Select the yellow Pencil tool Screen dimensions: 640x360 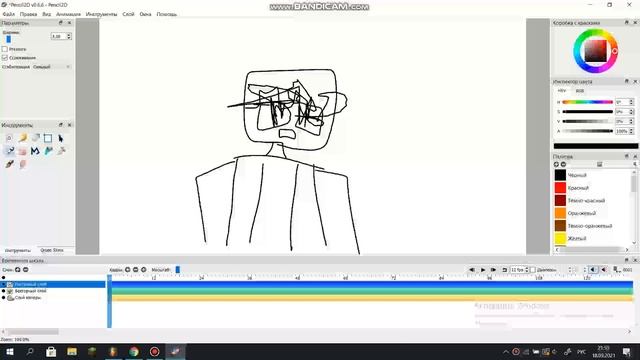click(x=22, y=138)
